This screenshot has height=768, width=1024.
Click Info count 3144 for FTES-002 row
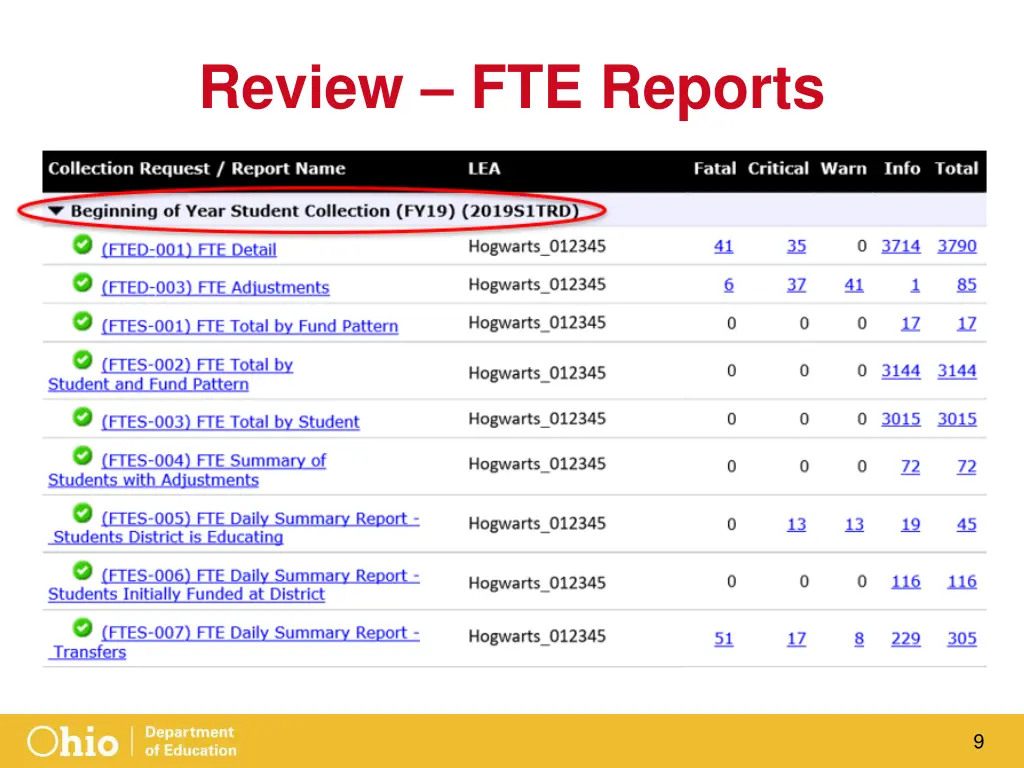[901, 371]
